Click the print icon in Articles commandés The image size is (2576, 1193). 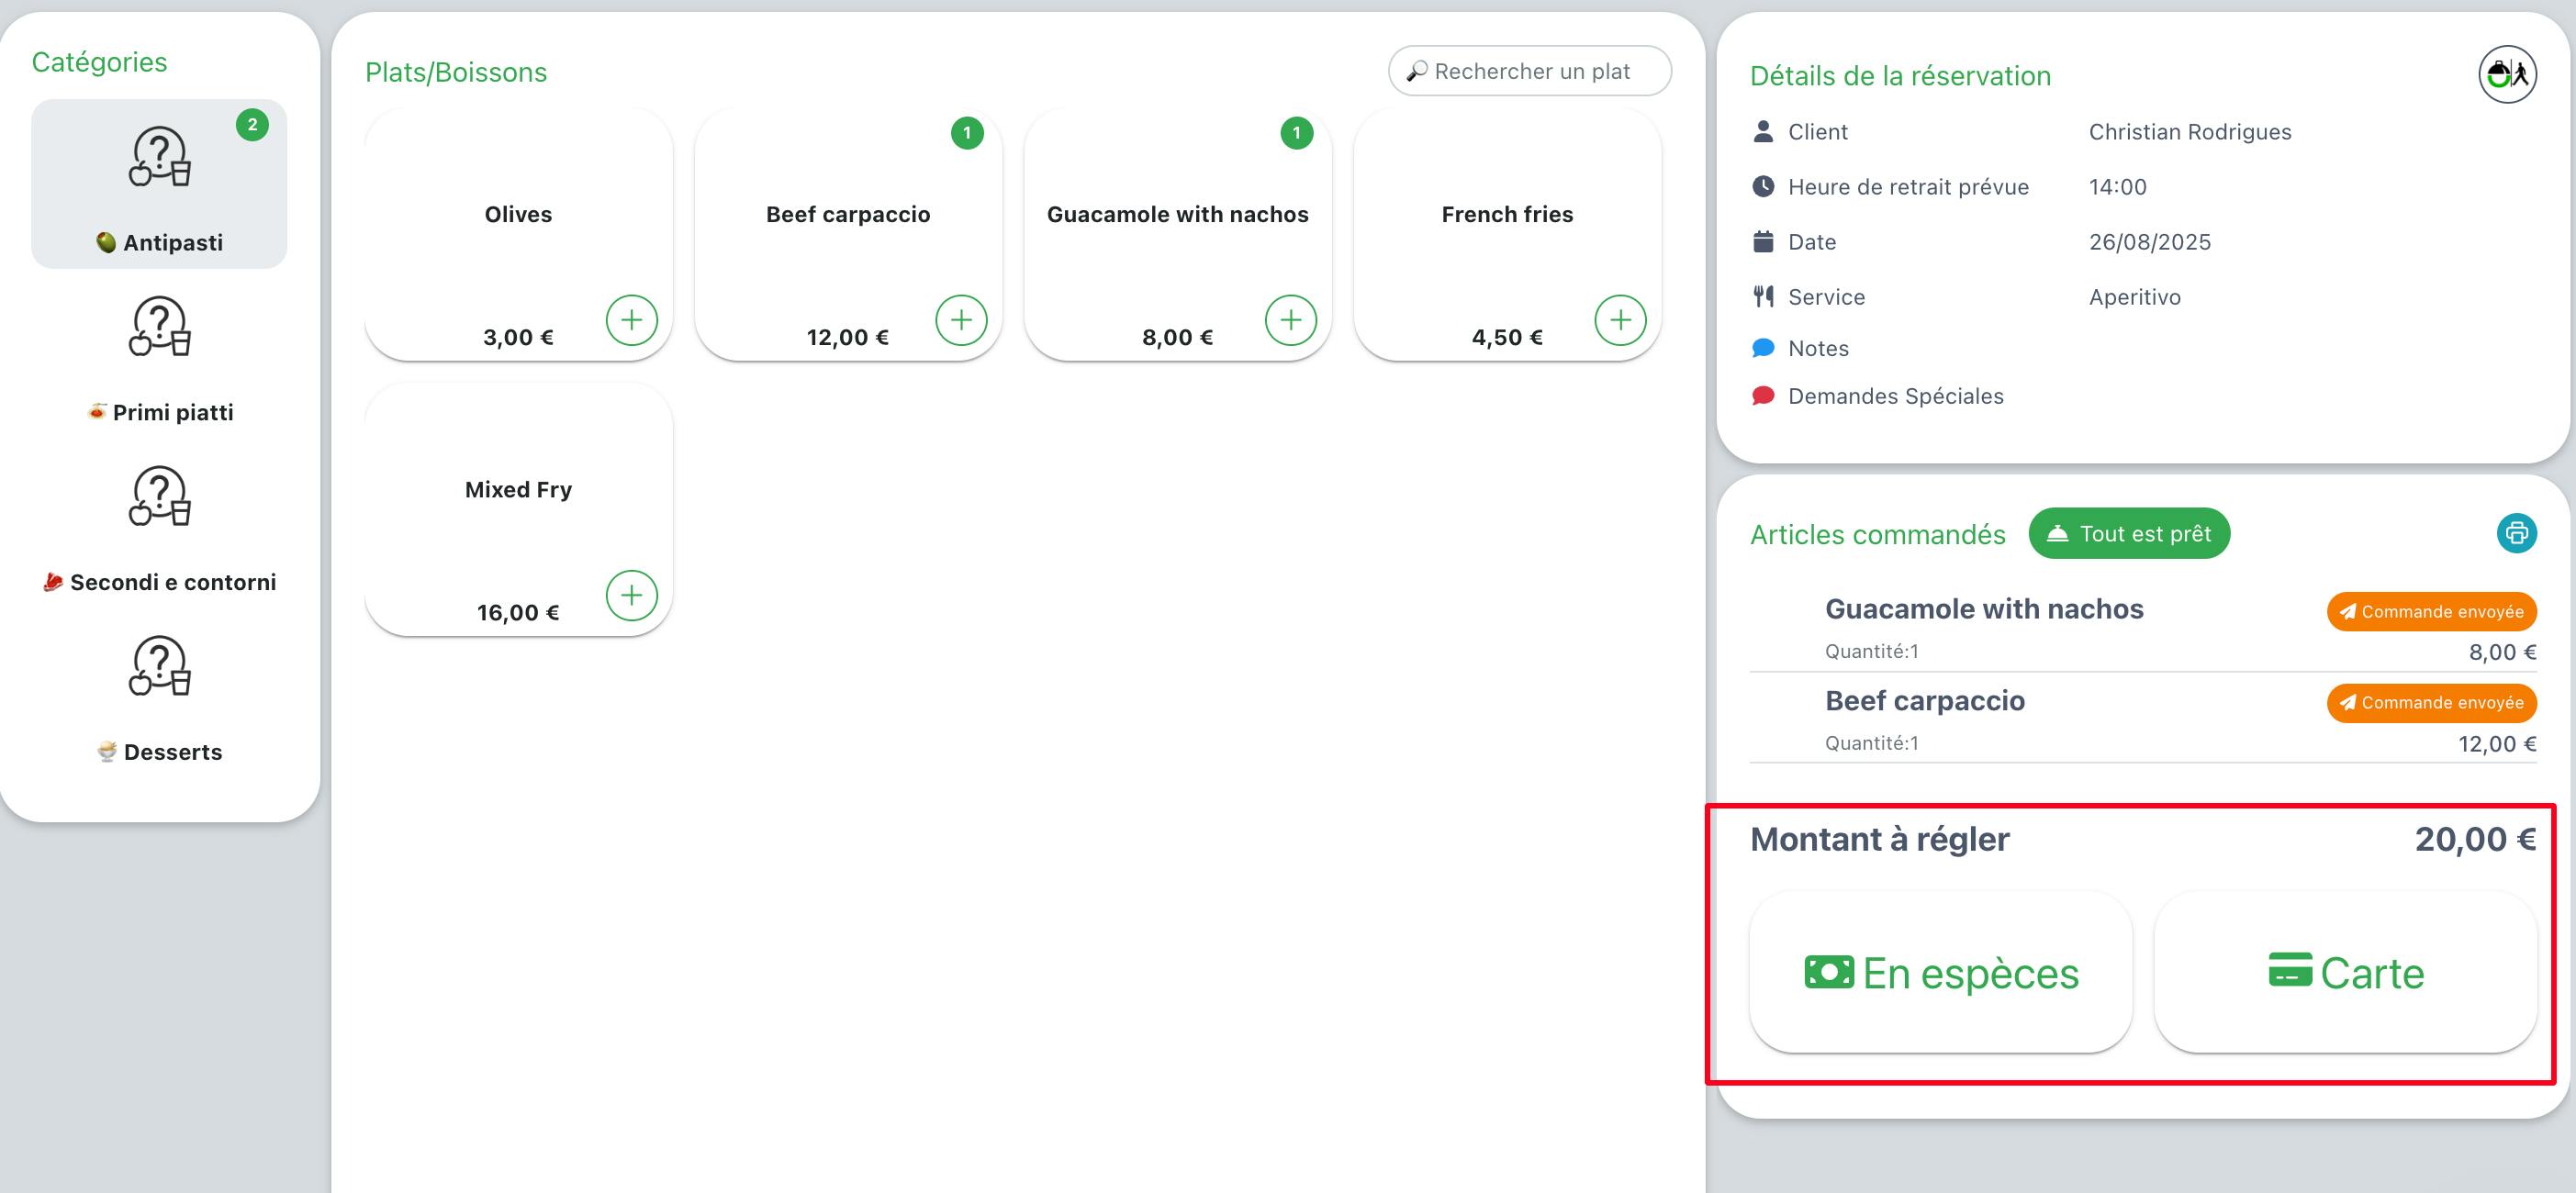(2516, 533)
